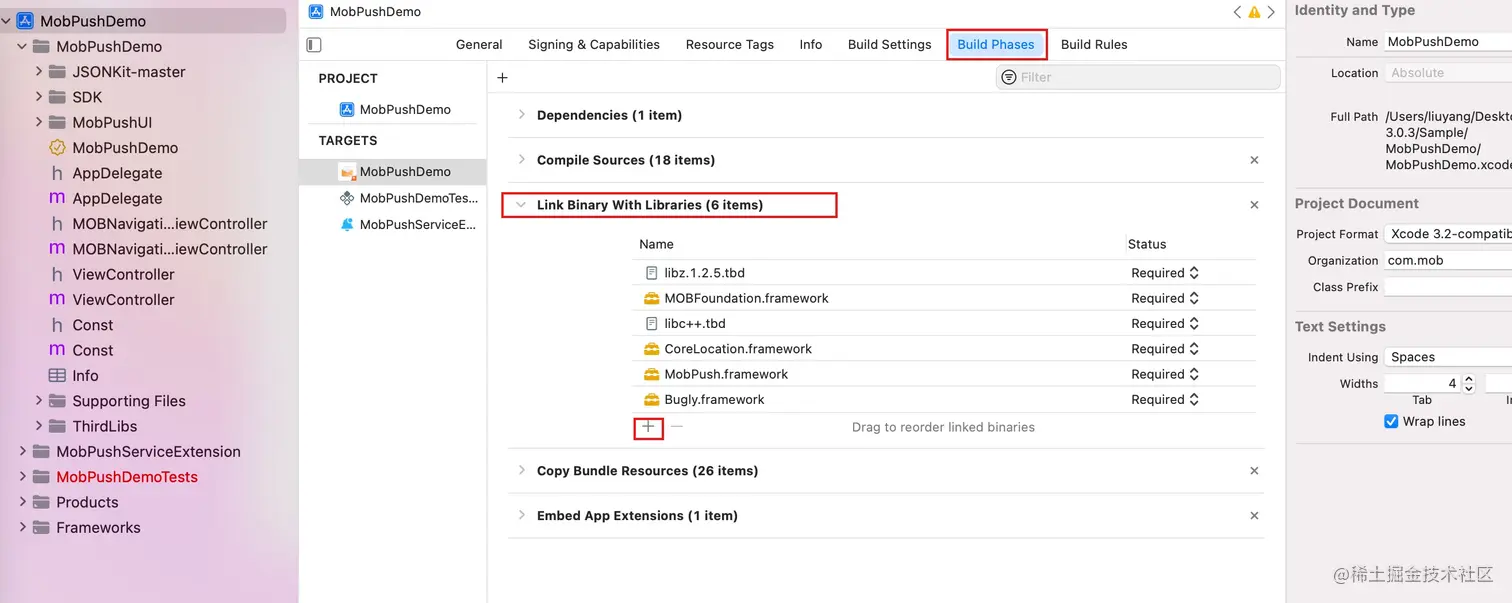Click the project Name field
The height and width of the screenshot is (603, 1512).
pos(1447,42)
